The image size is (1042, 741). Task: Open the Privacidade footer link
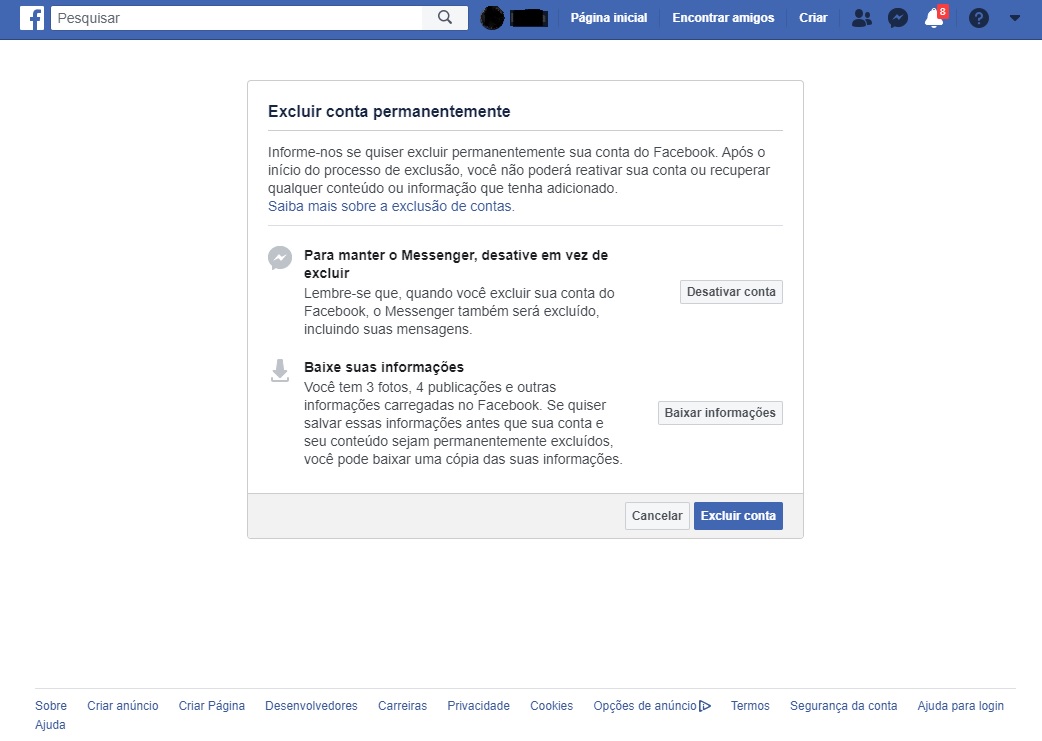point(478,706)
